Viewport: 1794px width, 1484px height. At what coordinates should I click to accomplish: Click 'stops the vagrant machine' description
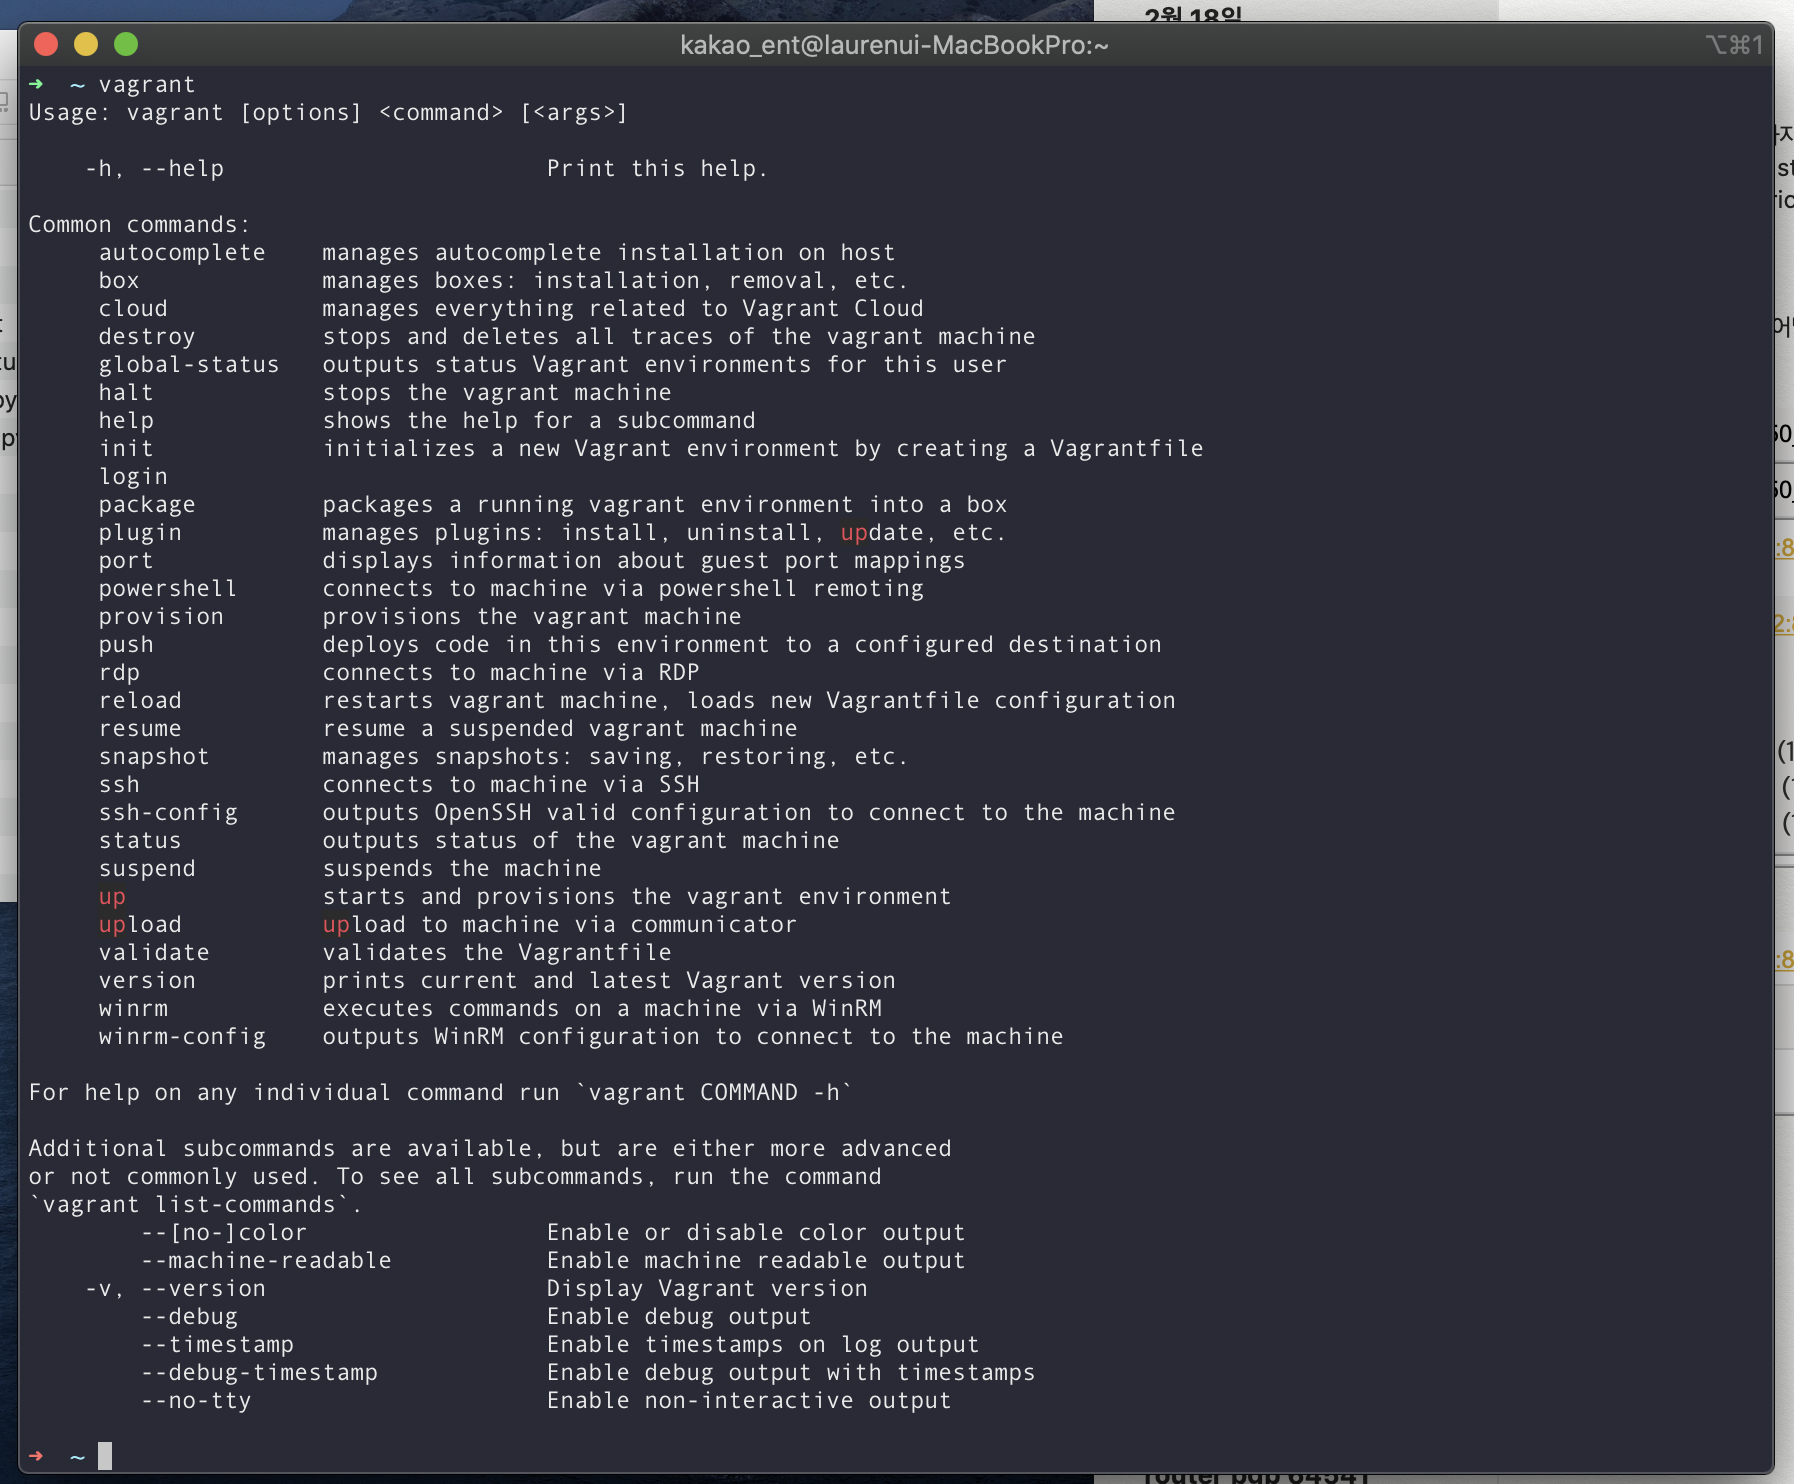tap(497, 393)
